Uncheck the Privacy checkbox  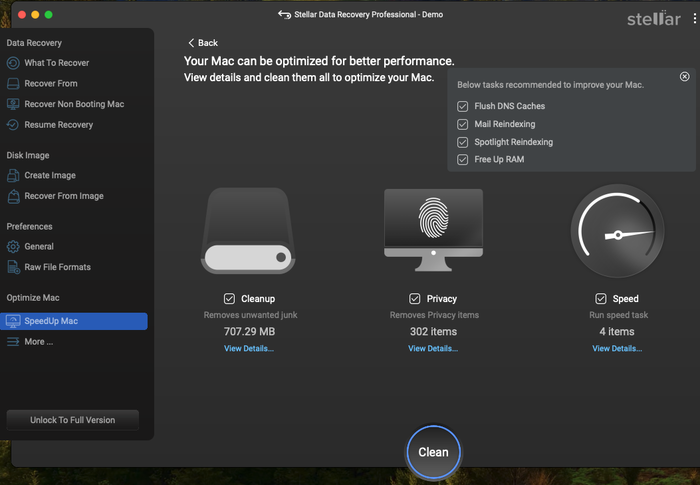click(x=415, y=299)
